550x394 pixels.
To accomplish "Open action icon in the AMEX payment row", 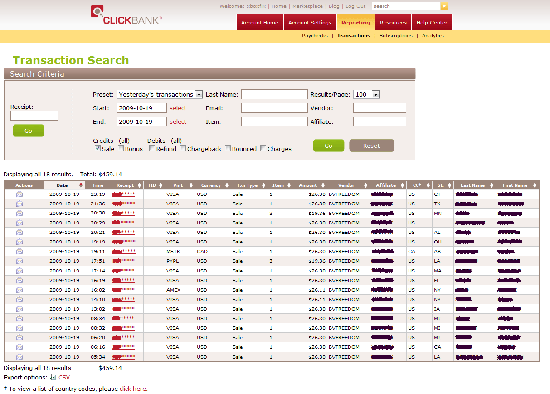I will click(20, 290).
